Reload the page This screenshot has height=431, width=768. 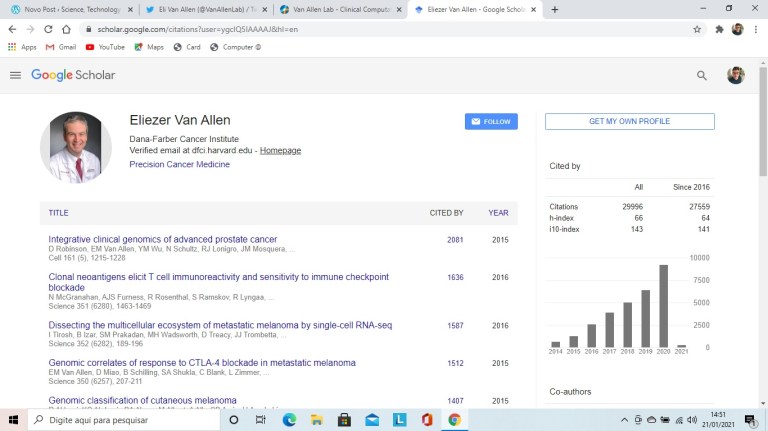pyautogui.click(x=48, y=29)
